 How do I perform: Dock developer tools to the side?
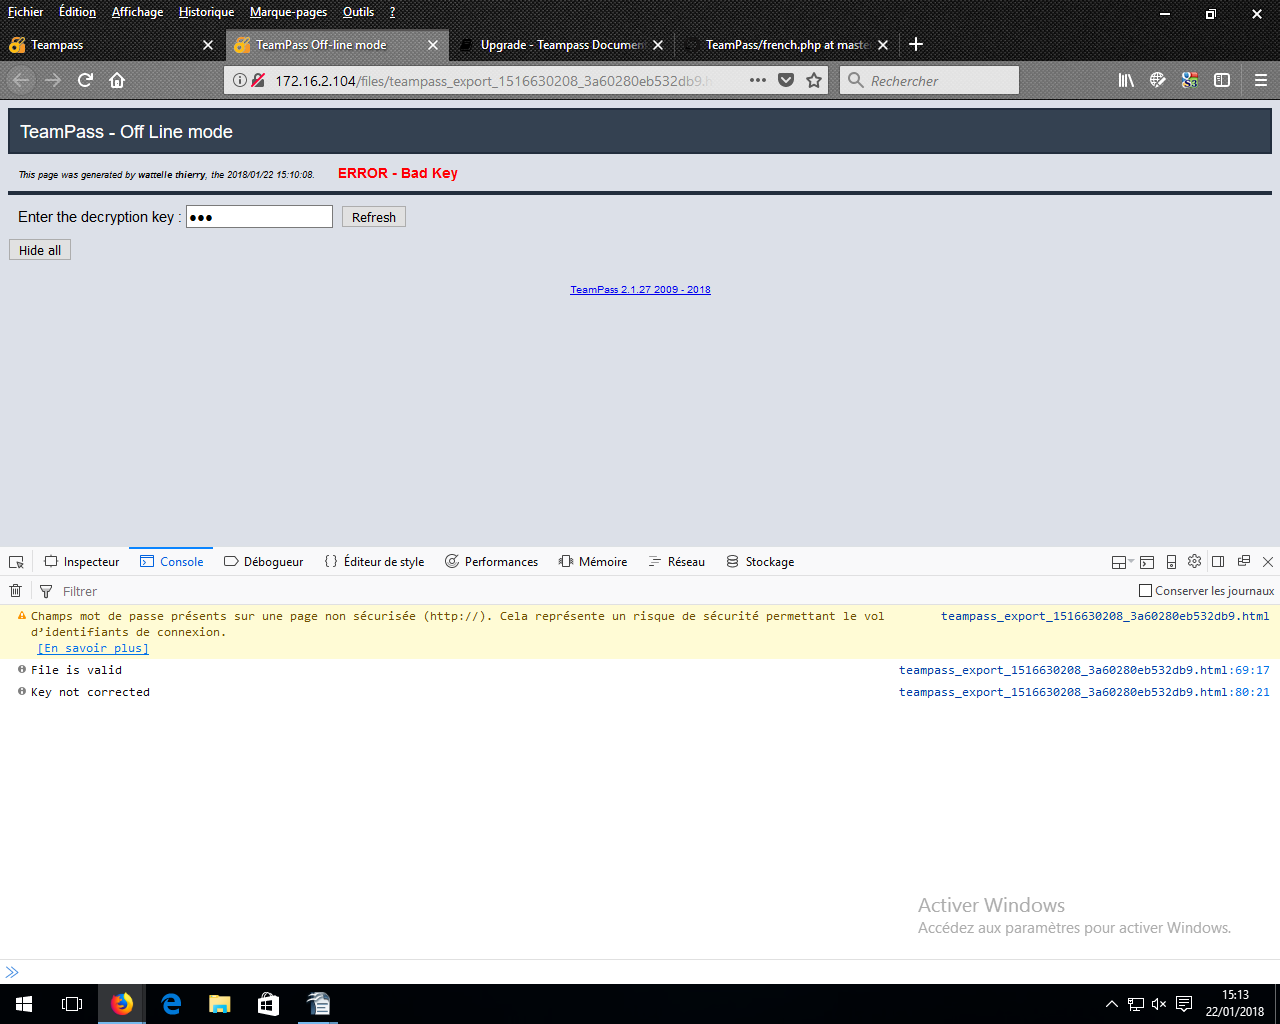(x=1218, y=561)
